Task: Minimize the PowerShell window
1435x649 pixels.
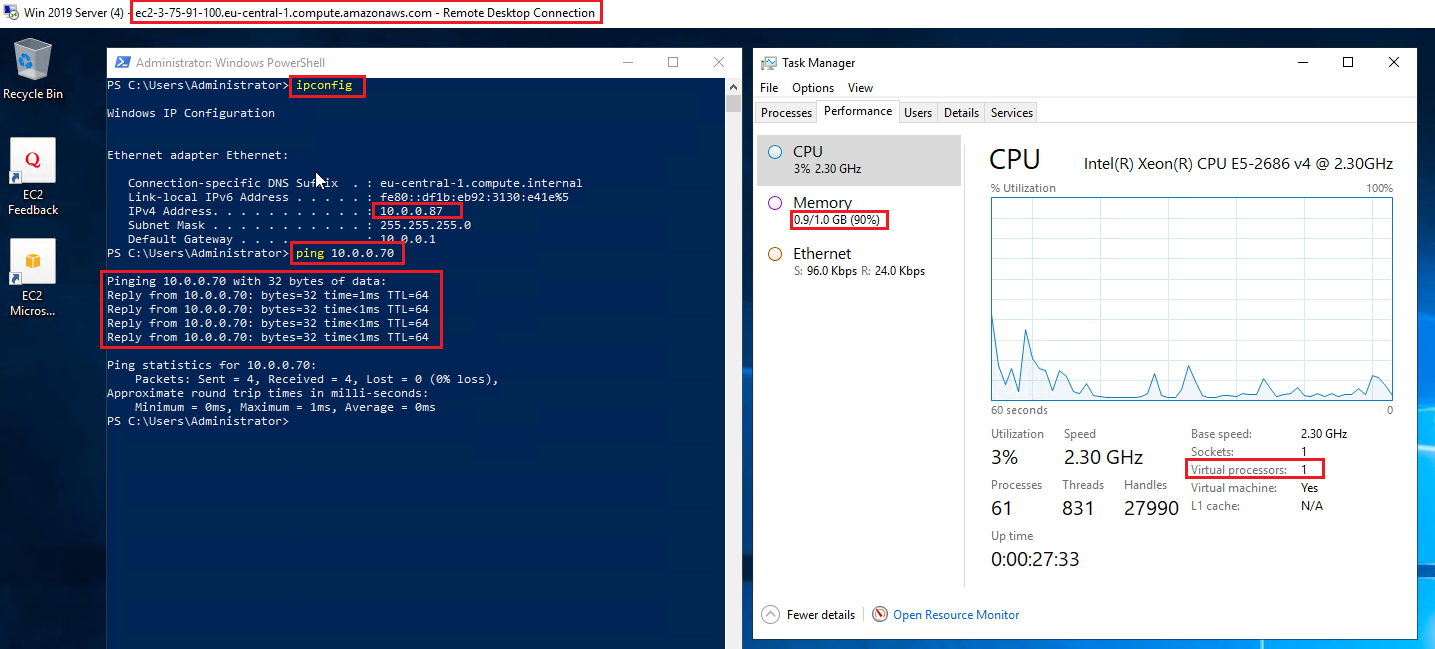Action: coord(628,62)
